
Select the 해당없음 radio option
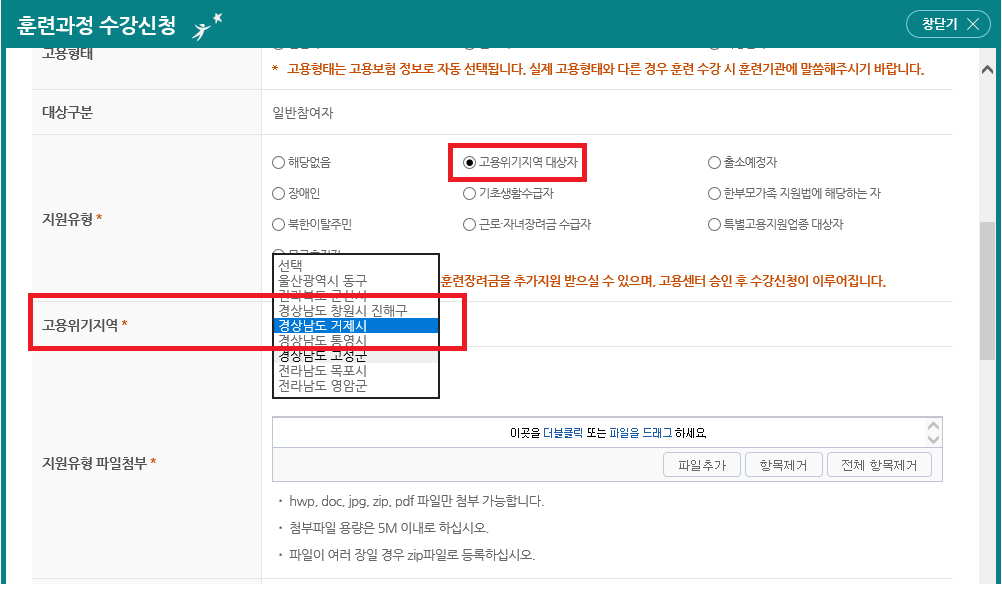pos(278,162)
